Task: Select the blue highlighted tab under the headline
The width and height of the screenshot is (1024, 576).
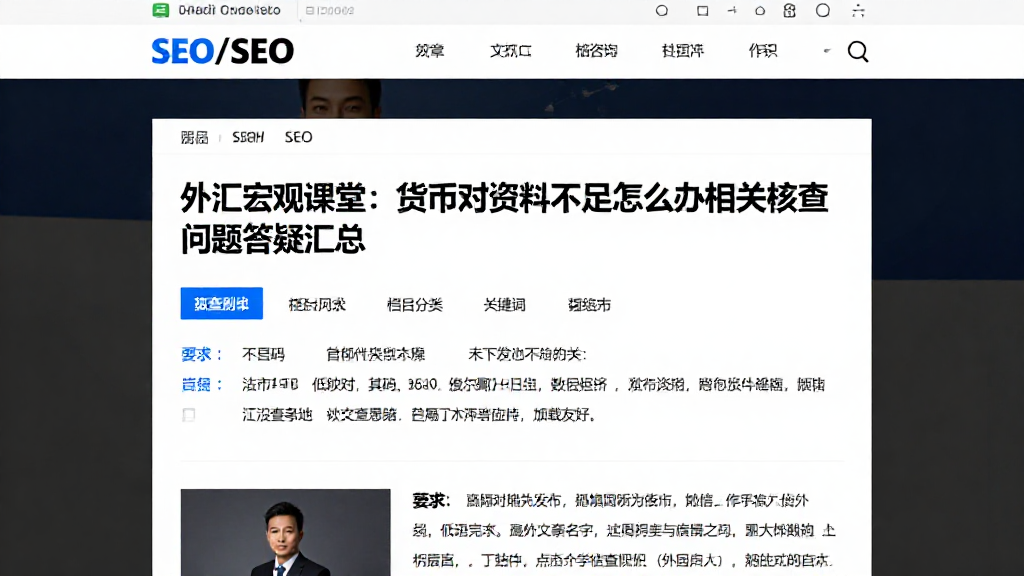Action: click(221, 304)
